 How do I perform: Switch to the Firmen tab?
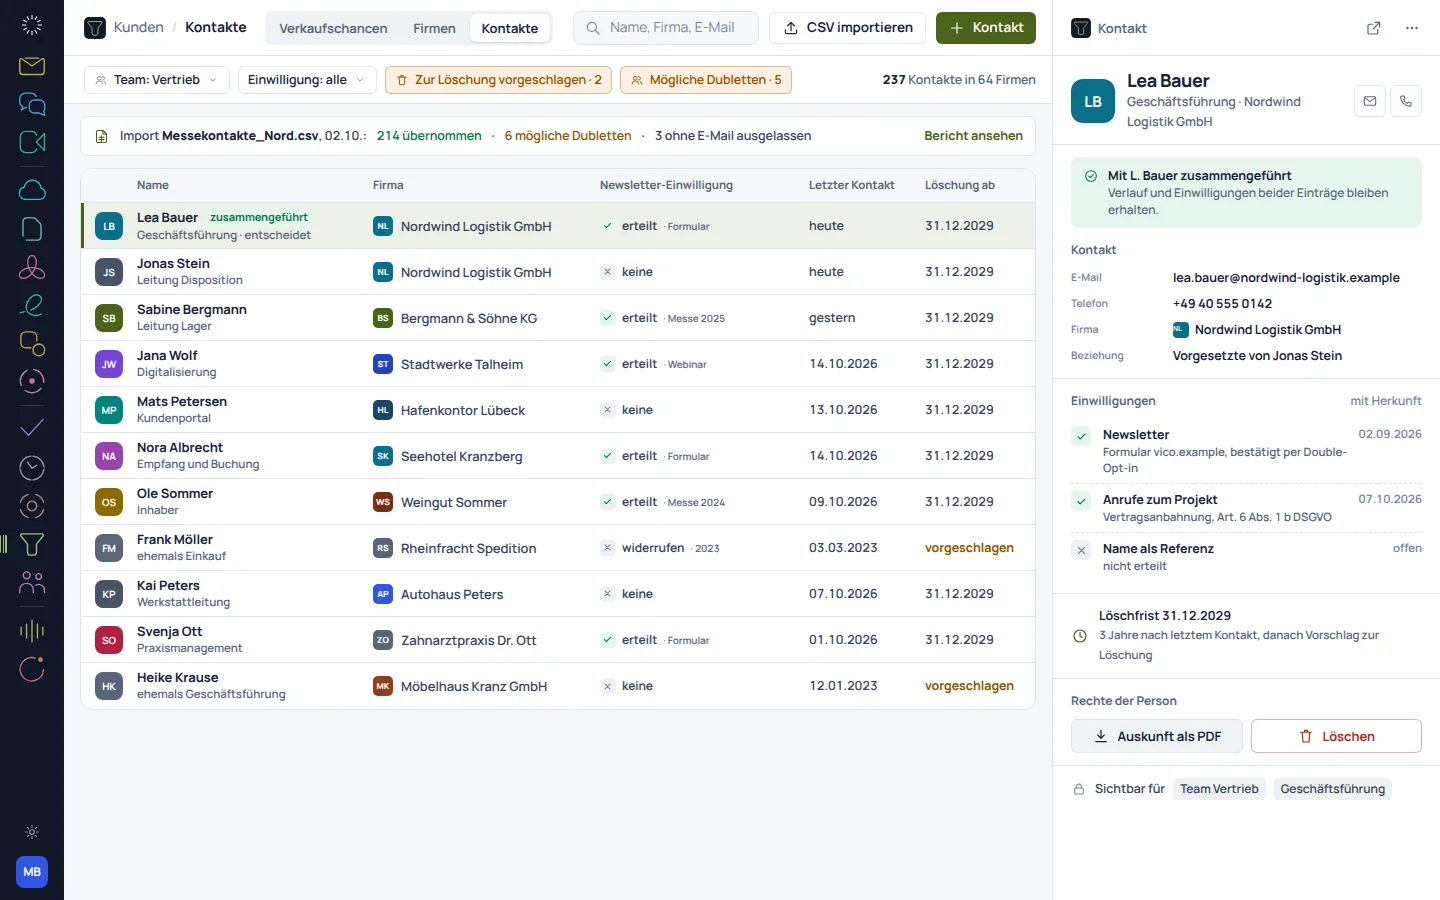pyautogui.click(x=434, y=28)
